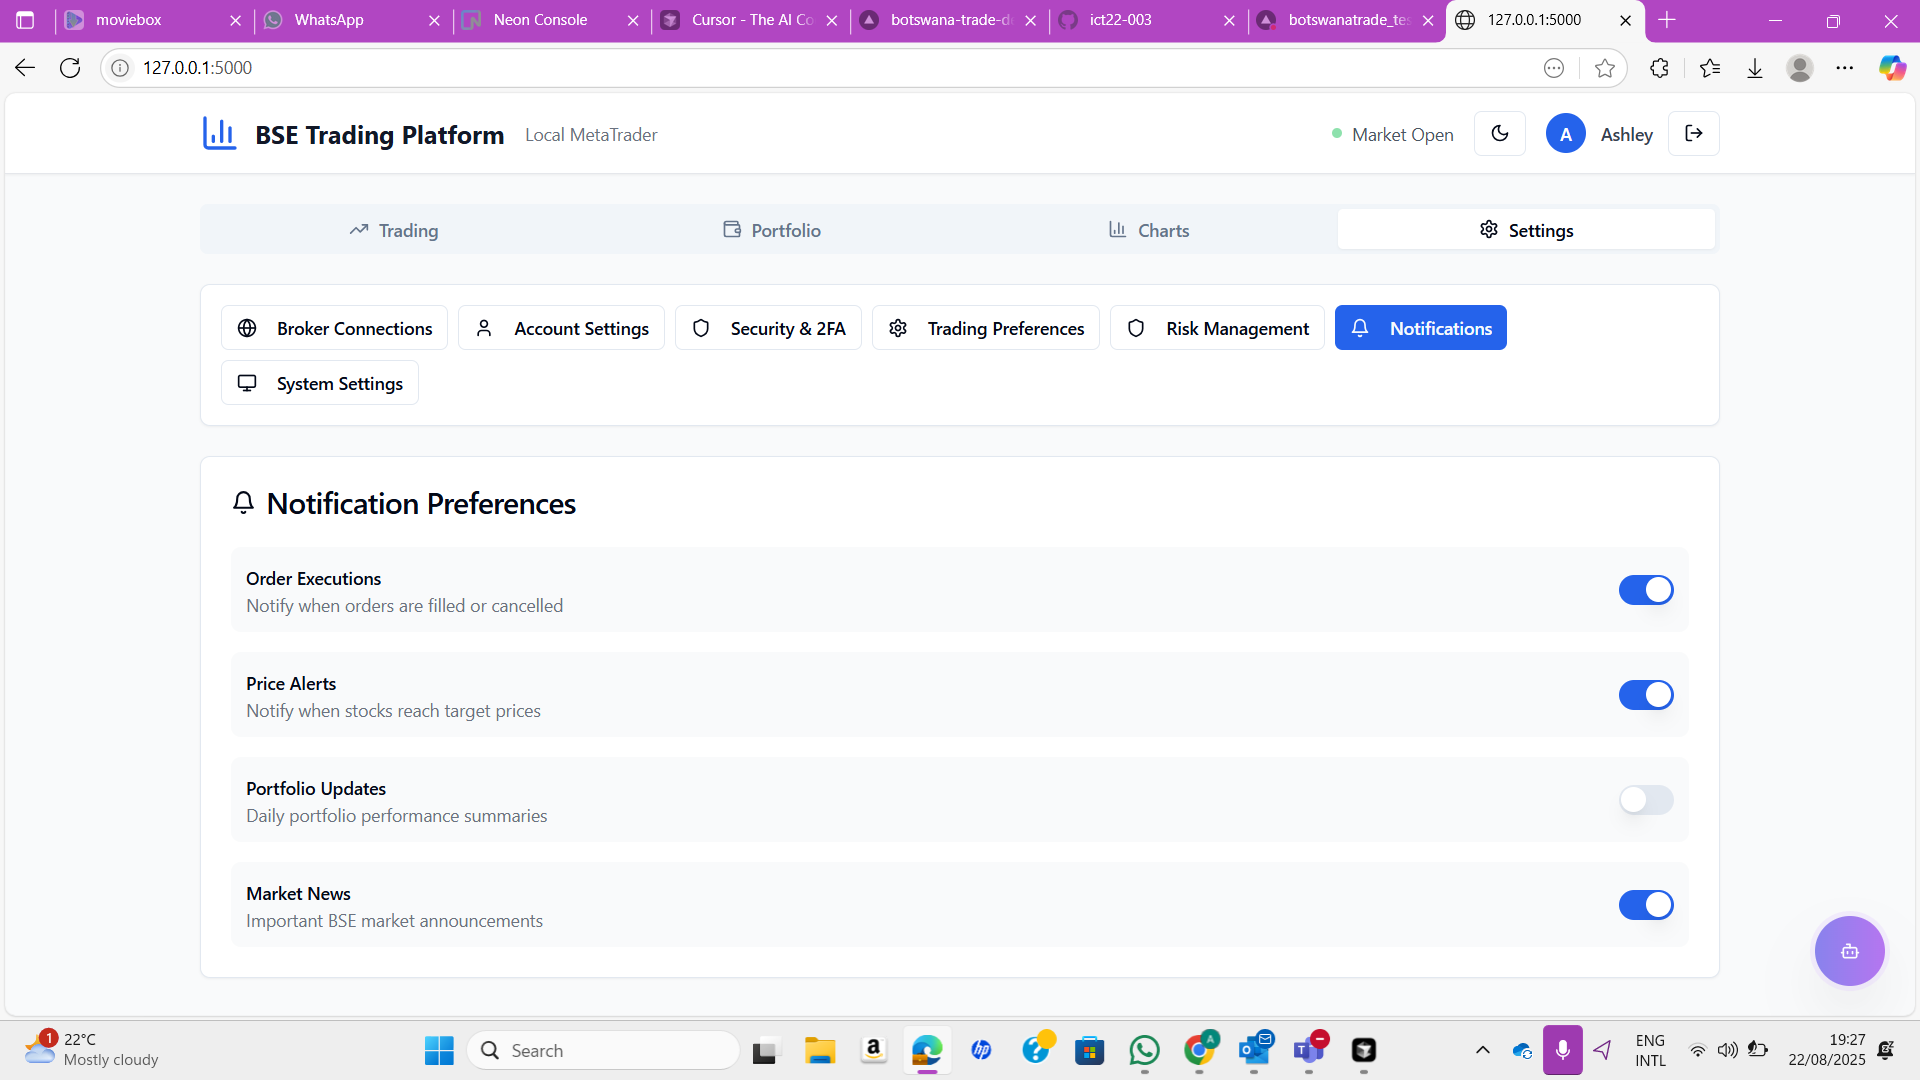This screenshot has height=1080, width=1920.
Task: Add page to favorites star icon
Action: (1605, 68)
